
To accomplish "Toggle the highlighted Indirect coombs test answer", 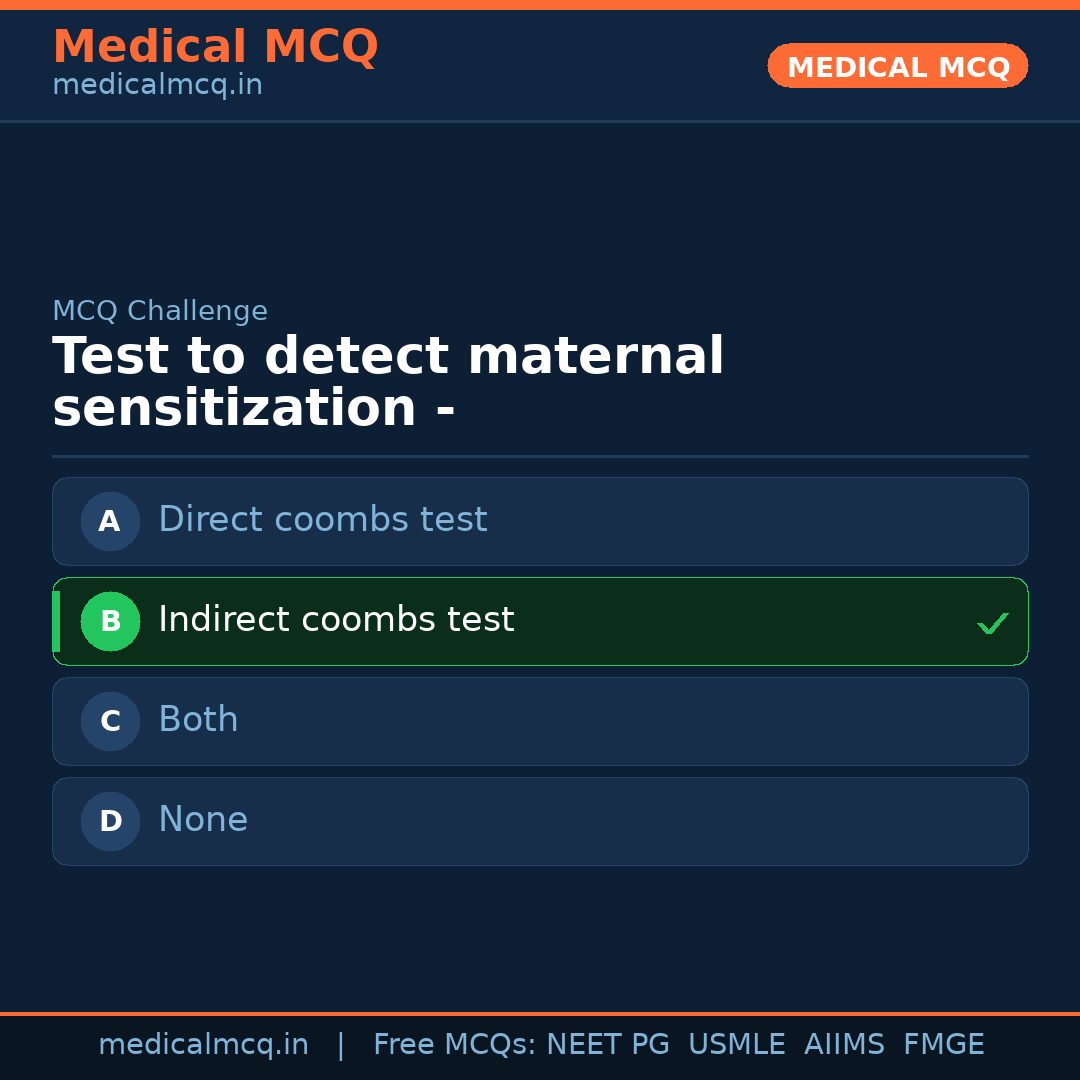I will click(540, 621).
